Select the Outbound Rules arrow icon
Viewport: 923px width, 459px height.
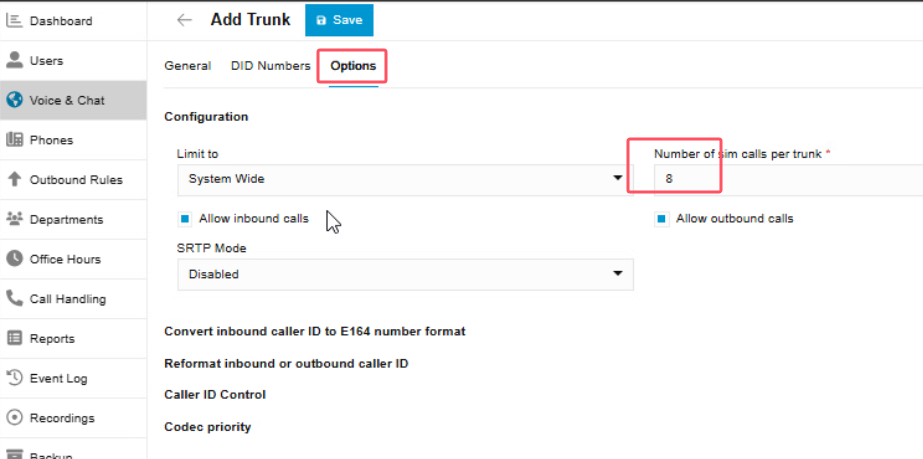14,180
